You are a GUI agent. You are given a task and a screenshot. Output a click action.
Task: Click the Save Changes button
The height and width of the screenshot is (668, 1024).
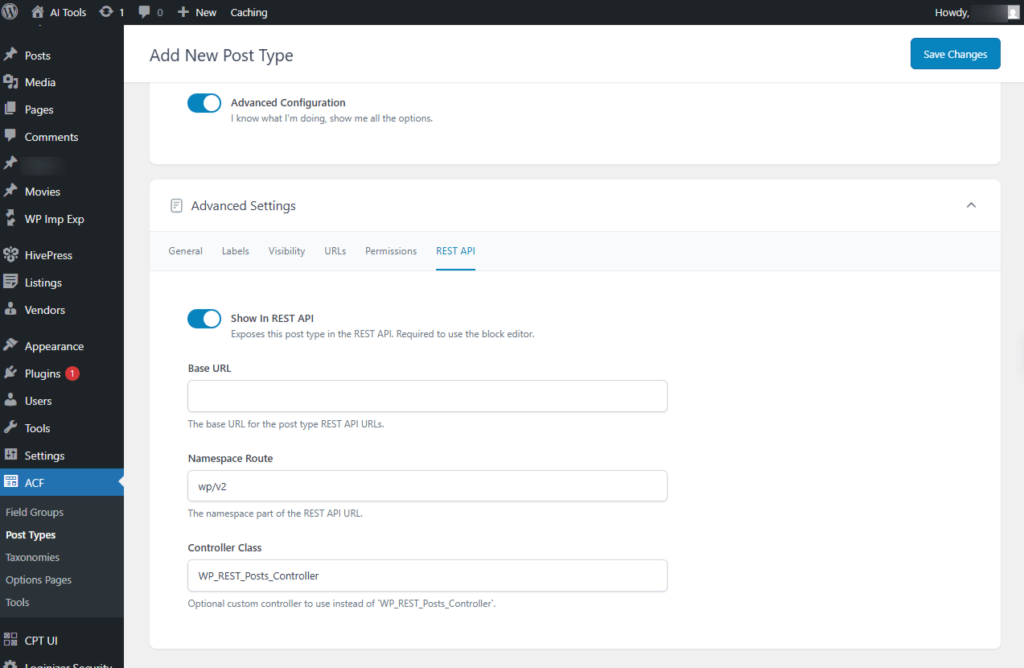pos(954,54)
